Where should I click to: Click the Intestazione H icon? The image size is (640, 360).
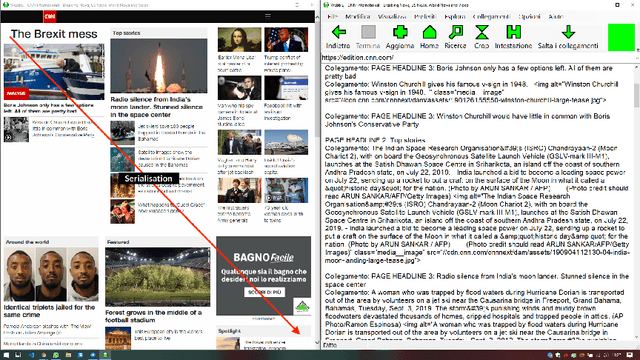tap(513, 32)
